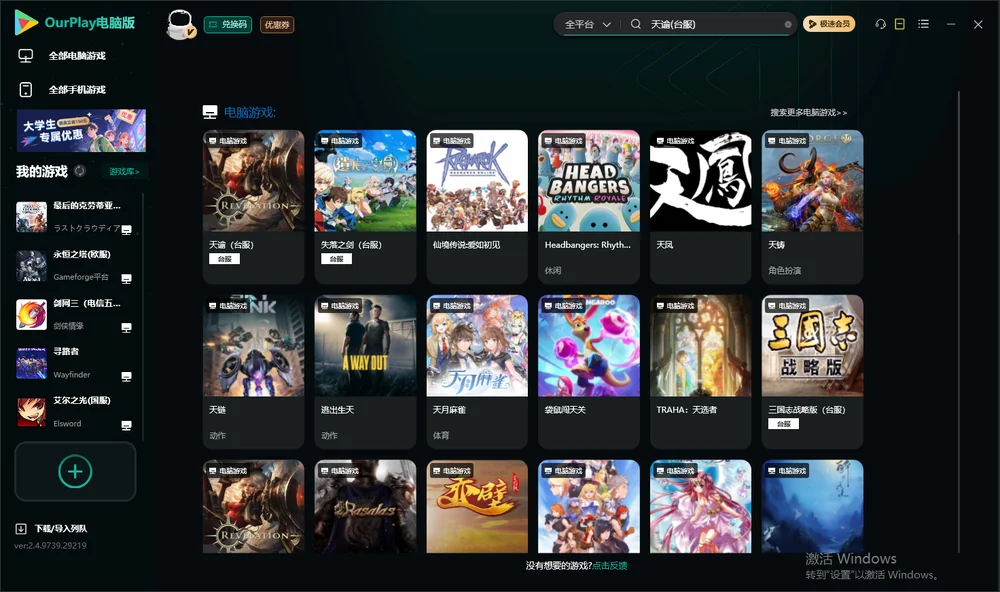This screenshot has height=592, width=1000.
Task: Open the 天月麻雀 game card
Action: (x=477, y=372)
